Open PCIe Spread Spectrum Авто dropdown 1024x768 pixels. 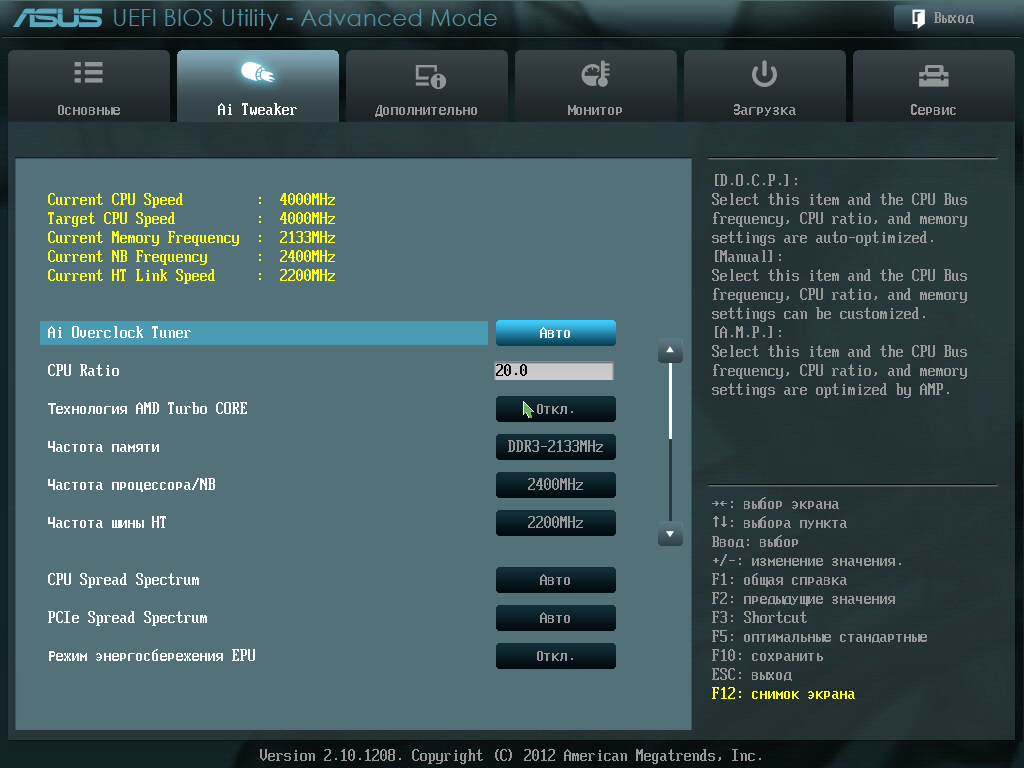556,618
